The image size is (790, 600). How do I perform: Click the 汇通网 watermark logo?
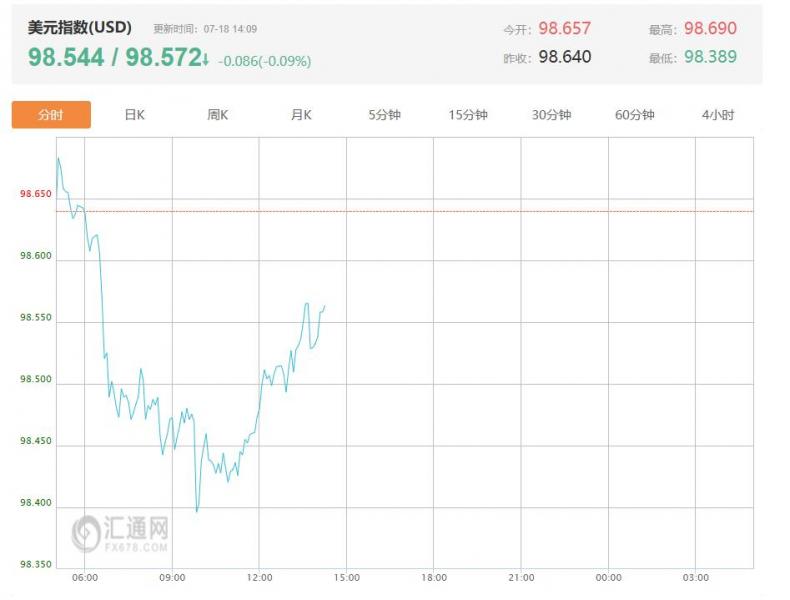[x=121, y=533]
